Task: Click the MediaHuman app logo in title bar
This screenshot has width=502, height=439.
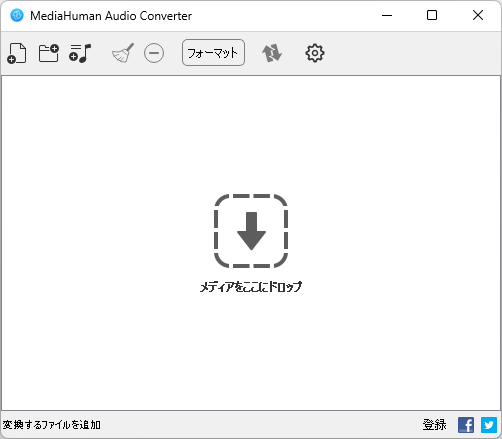Action: [17, 15]
